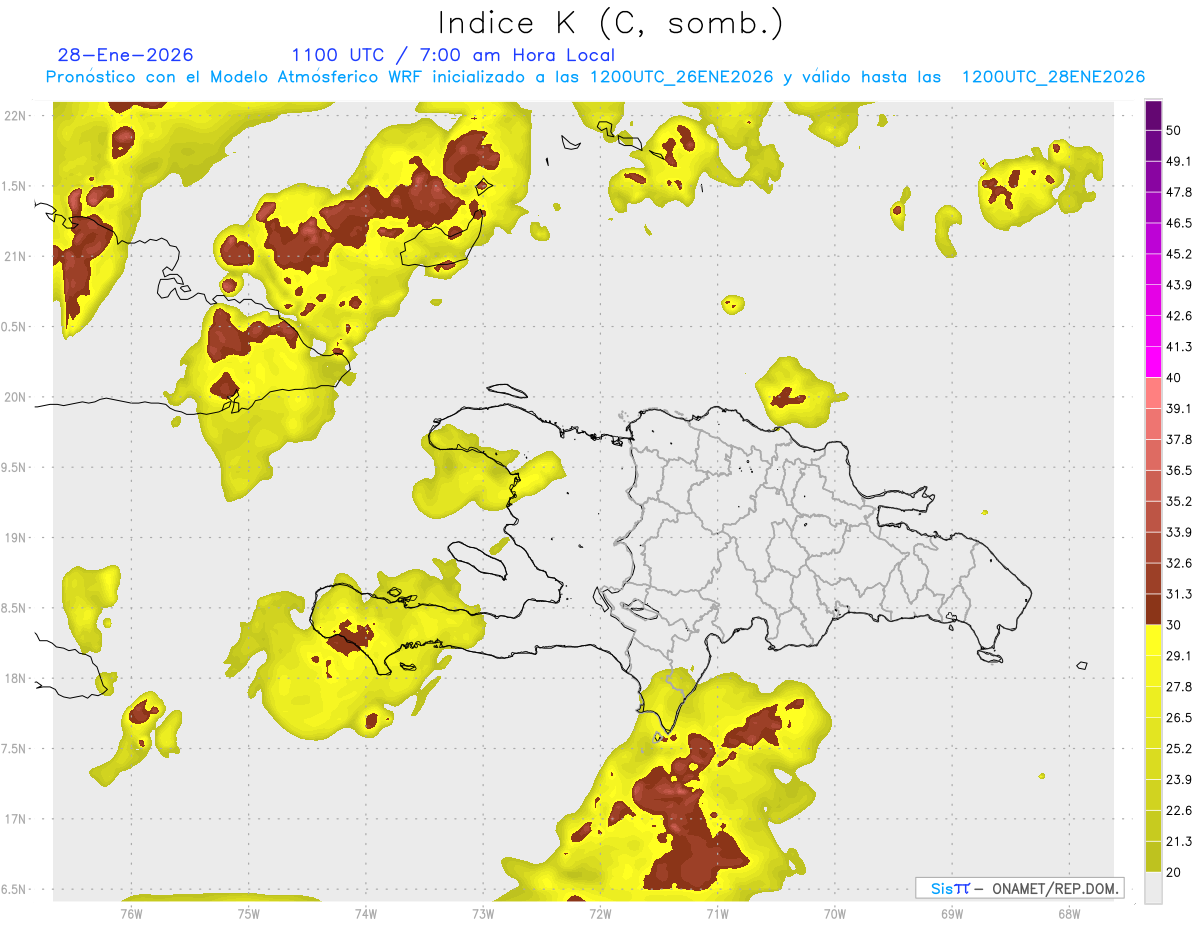The image size is (1200, 927).
Task: Click longitude label "73W"
Action: point(483,913)
